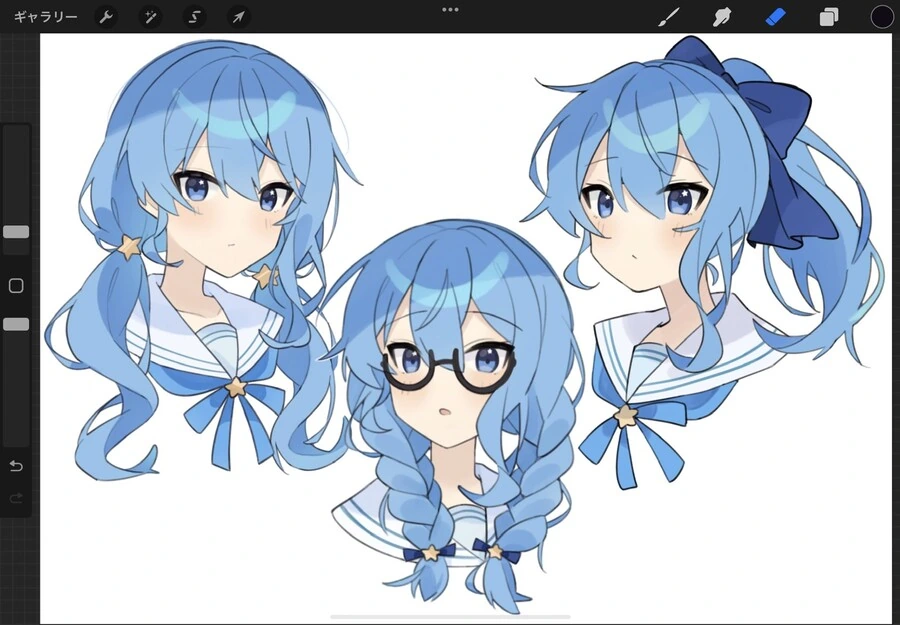Viewport: 900px width, 625px height.
Task: Click the dimmed Redo arrow
Action: (x=16, y=498)
